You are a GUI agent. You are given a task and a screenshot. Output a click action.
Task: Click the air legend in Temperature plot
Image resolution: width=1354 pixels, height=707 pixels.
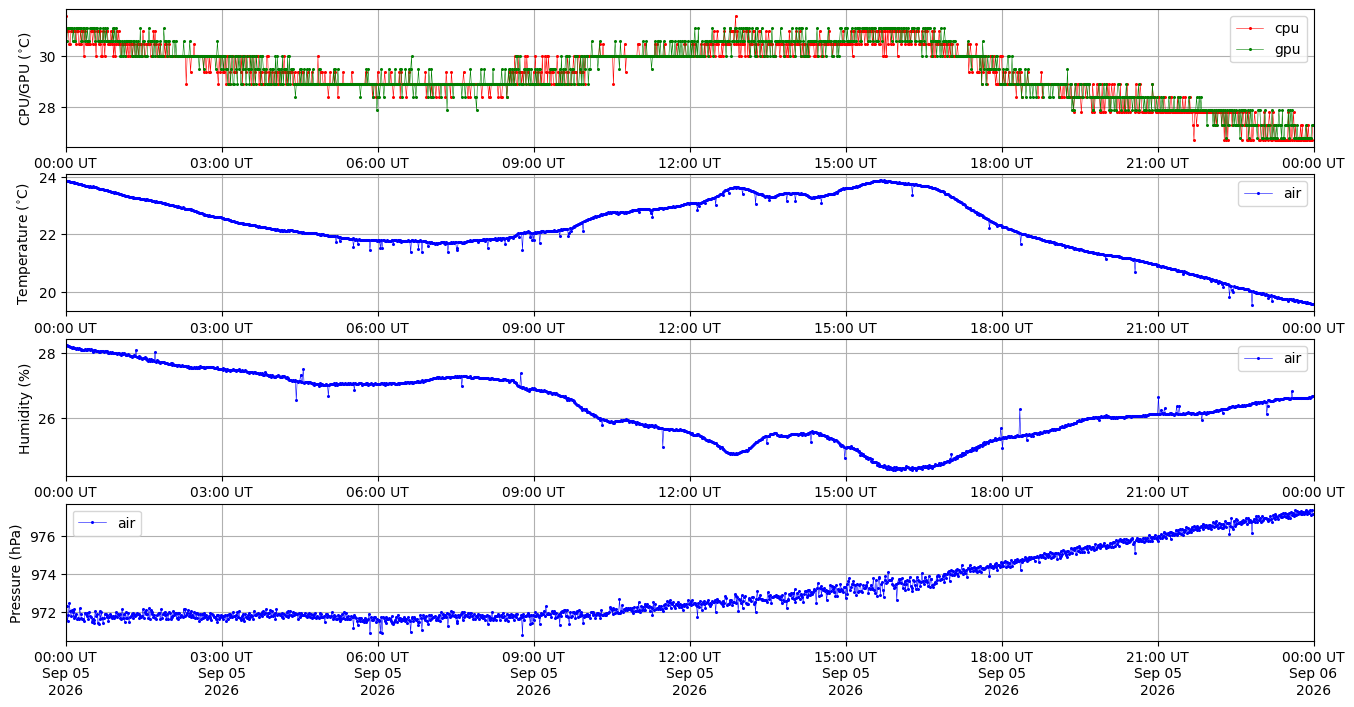[x=1273, y=194]
